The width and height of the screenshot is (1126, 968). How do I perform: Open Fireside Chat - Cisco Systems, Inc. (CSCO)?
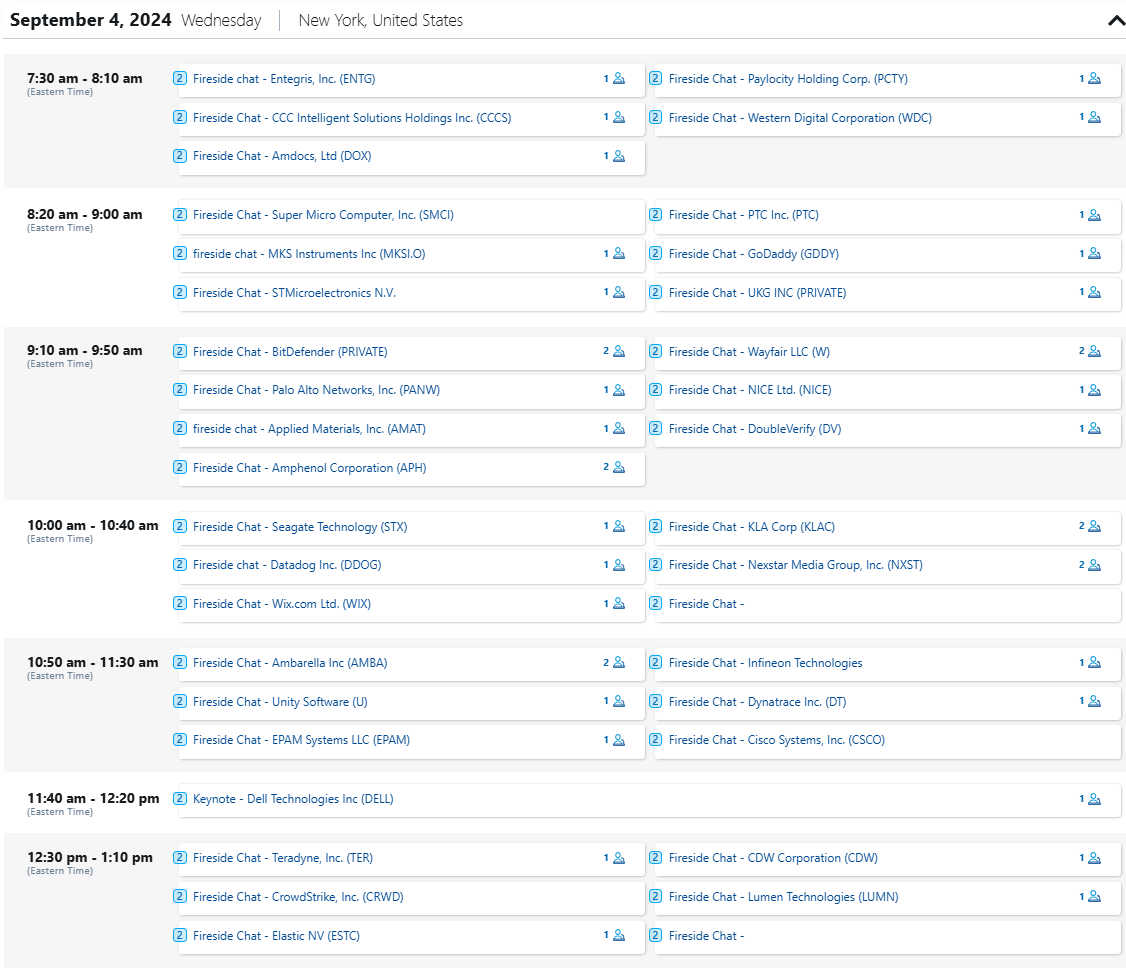pos(776,740)
